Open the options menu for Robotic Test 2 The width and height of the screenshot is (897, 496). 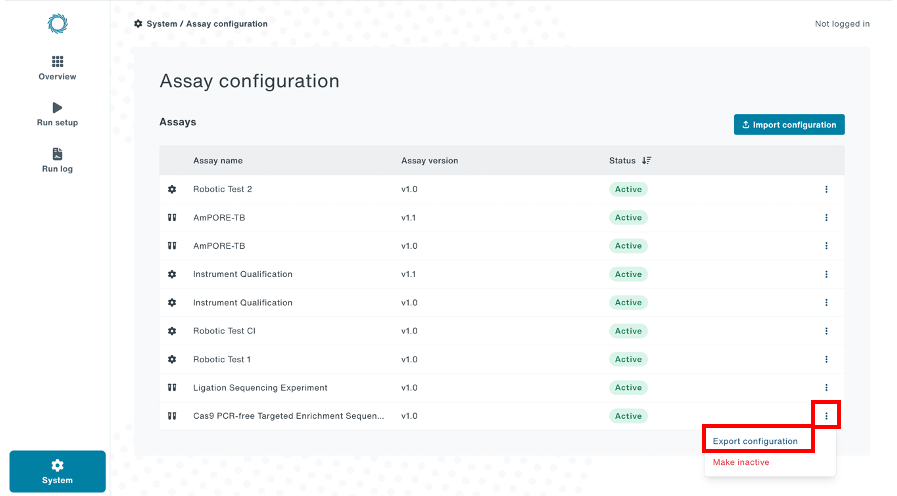click(826, 189)
